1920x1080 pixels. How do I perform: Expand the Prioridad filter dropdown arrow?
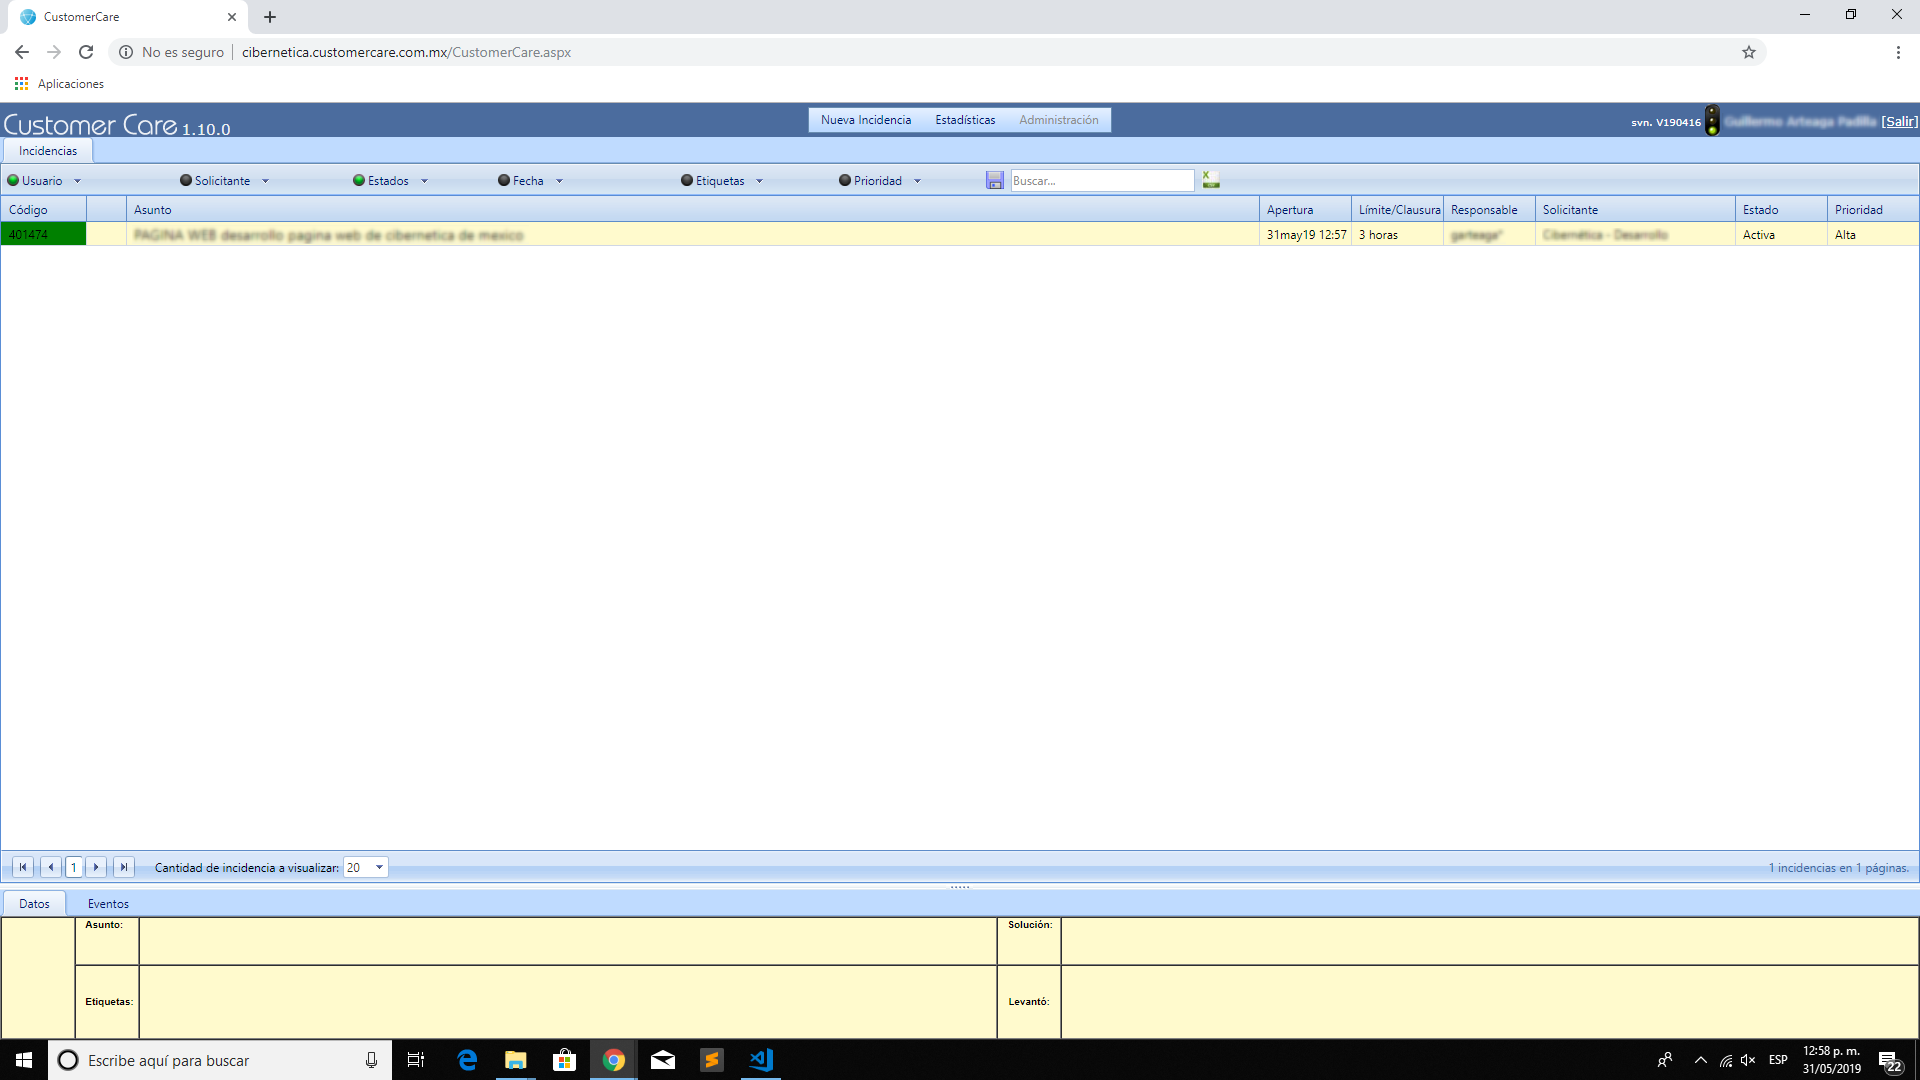click(917, 181)
